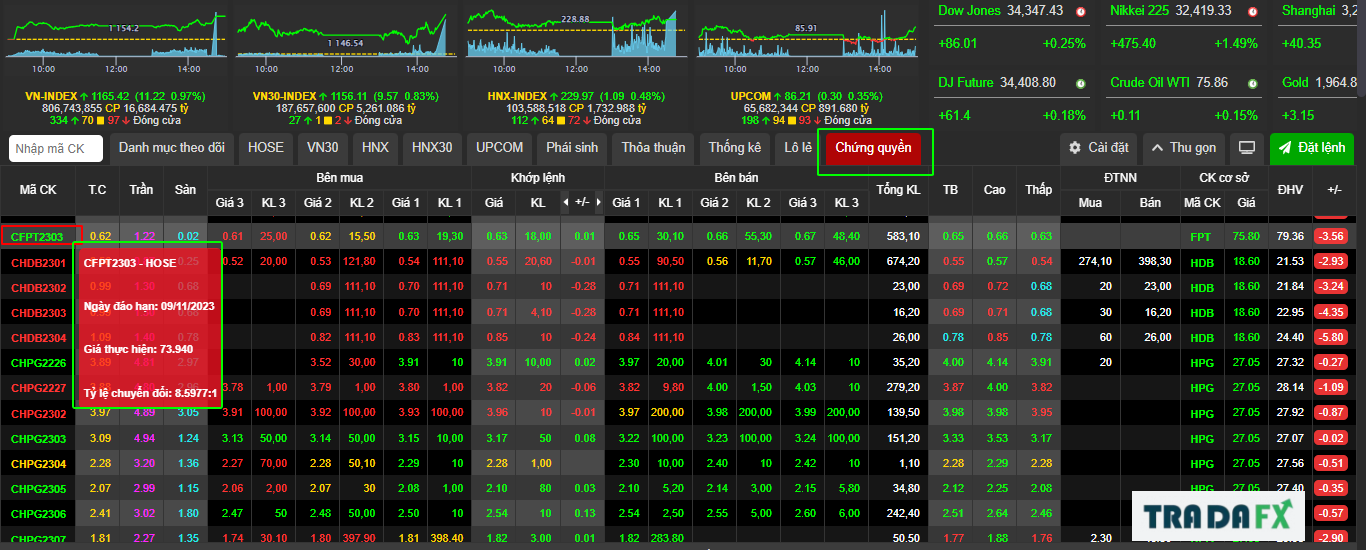Click the Thấp column header
The image size is (1366, 550).
pyautogui.click(x=1038, y=189)
